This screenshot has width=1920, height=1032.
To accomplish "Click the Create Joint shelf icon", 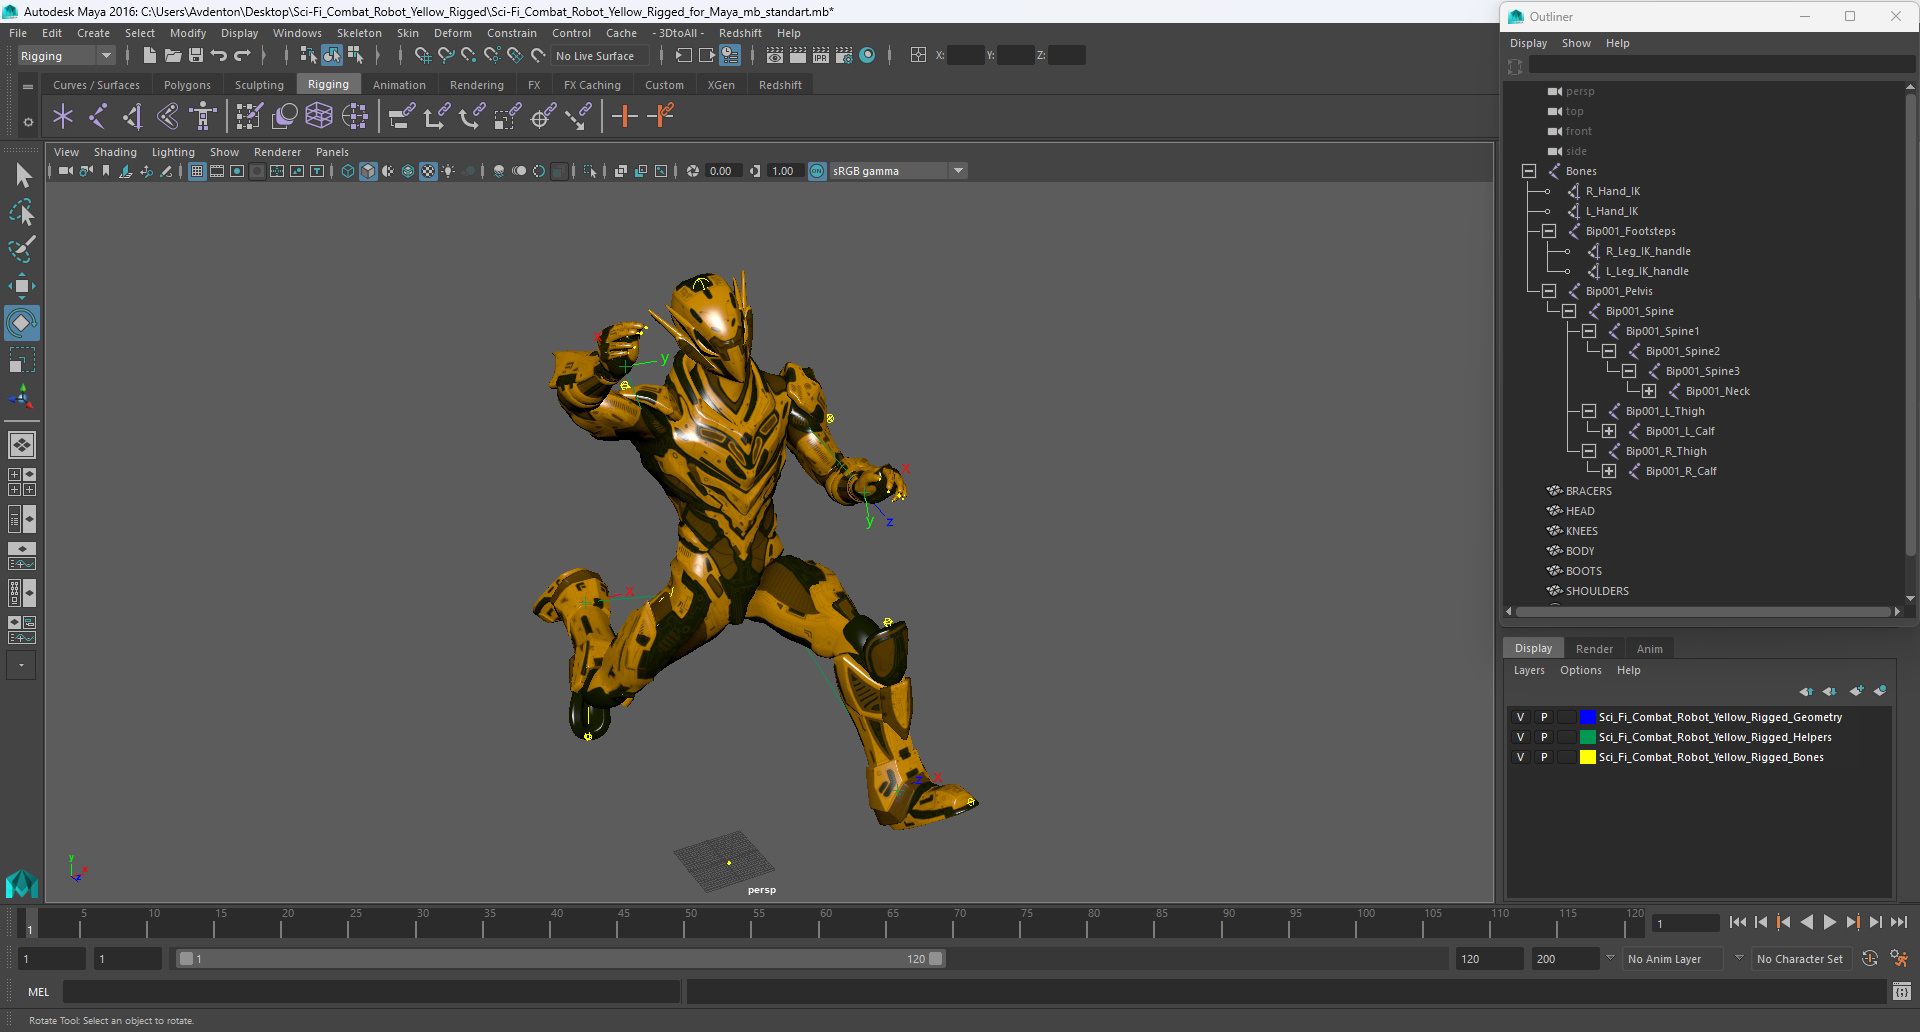I will tap(98, 117).
